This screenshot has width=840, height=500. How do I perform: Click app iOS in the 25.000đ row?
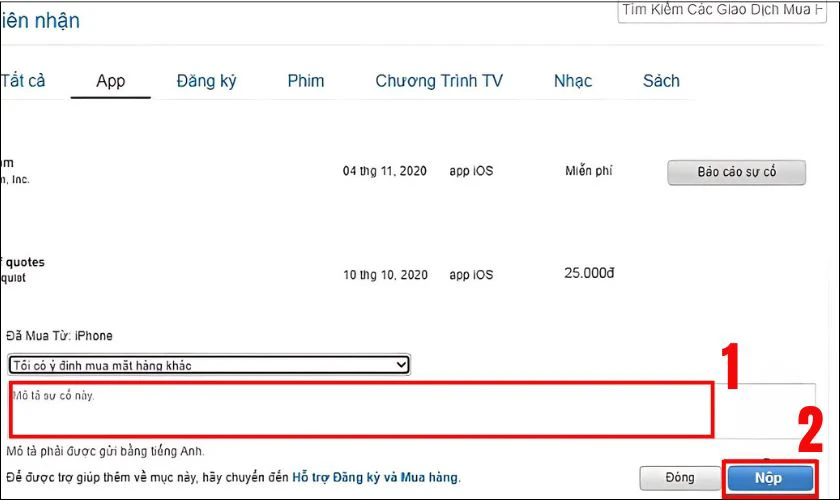click(x=471, y=275)
